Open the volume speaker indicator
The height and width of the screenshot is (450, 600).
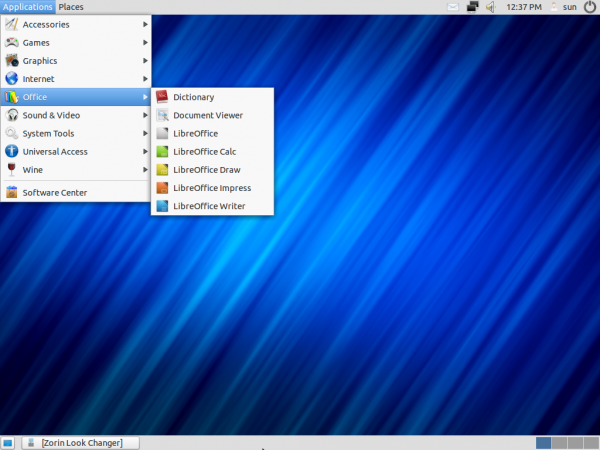click(491, 7)
